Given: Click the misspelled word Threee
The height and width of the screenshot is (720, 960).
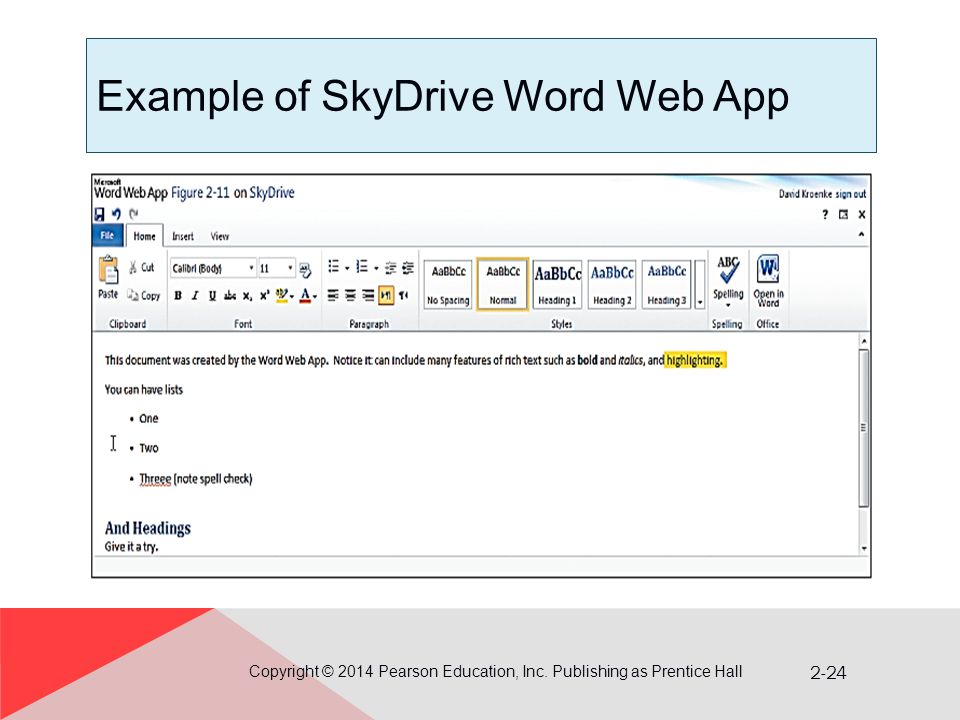Looking at the screenshot, I should (x=156, y=479).
